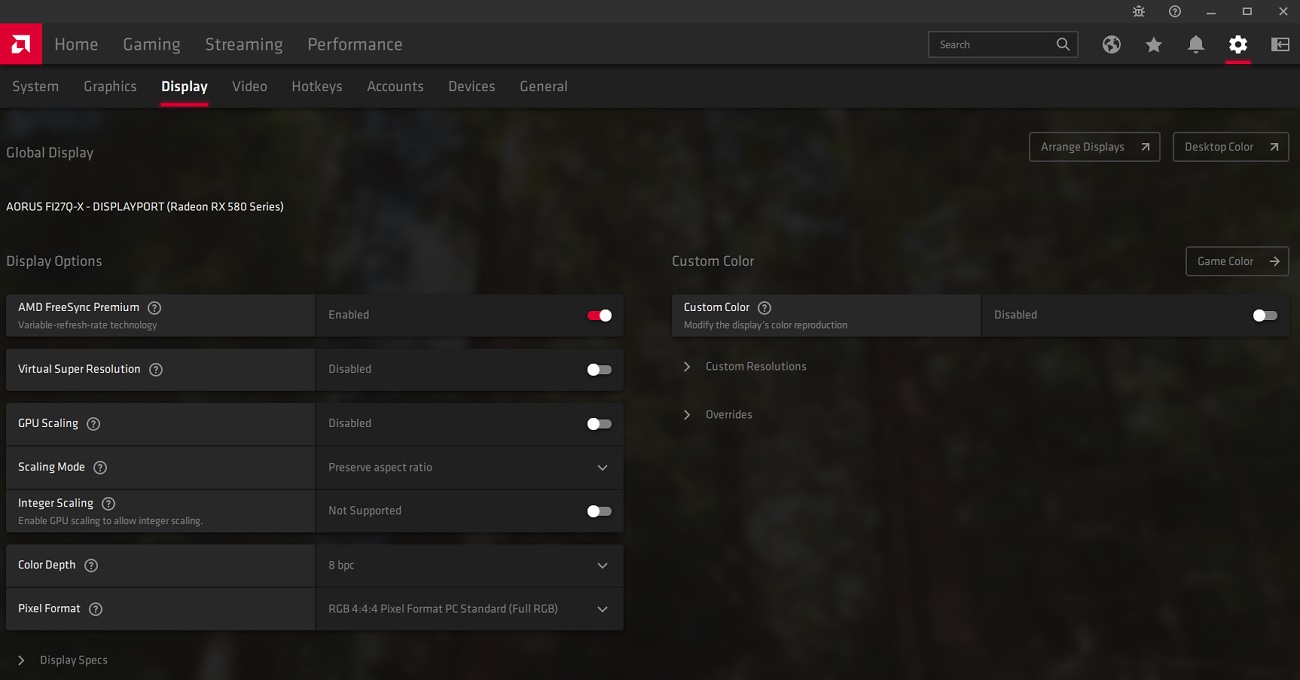
Task: Click the Game Color button
Action: click(x=1237, y=261)
